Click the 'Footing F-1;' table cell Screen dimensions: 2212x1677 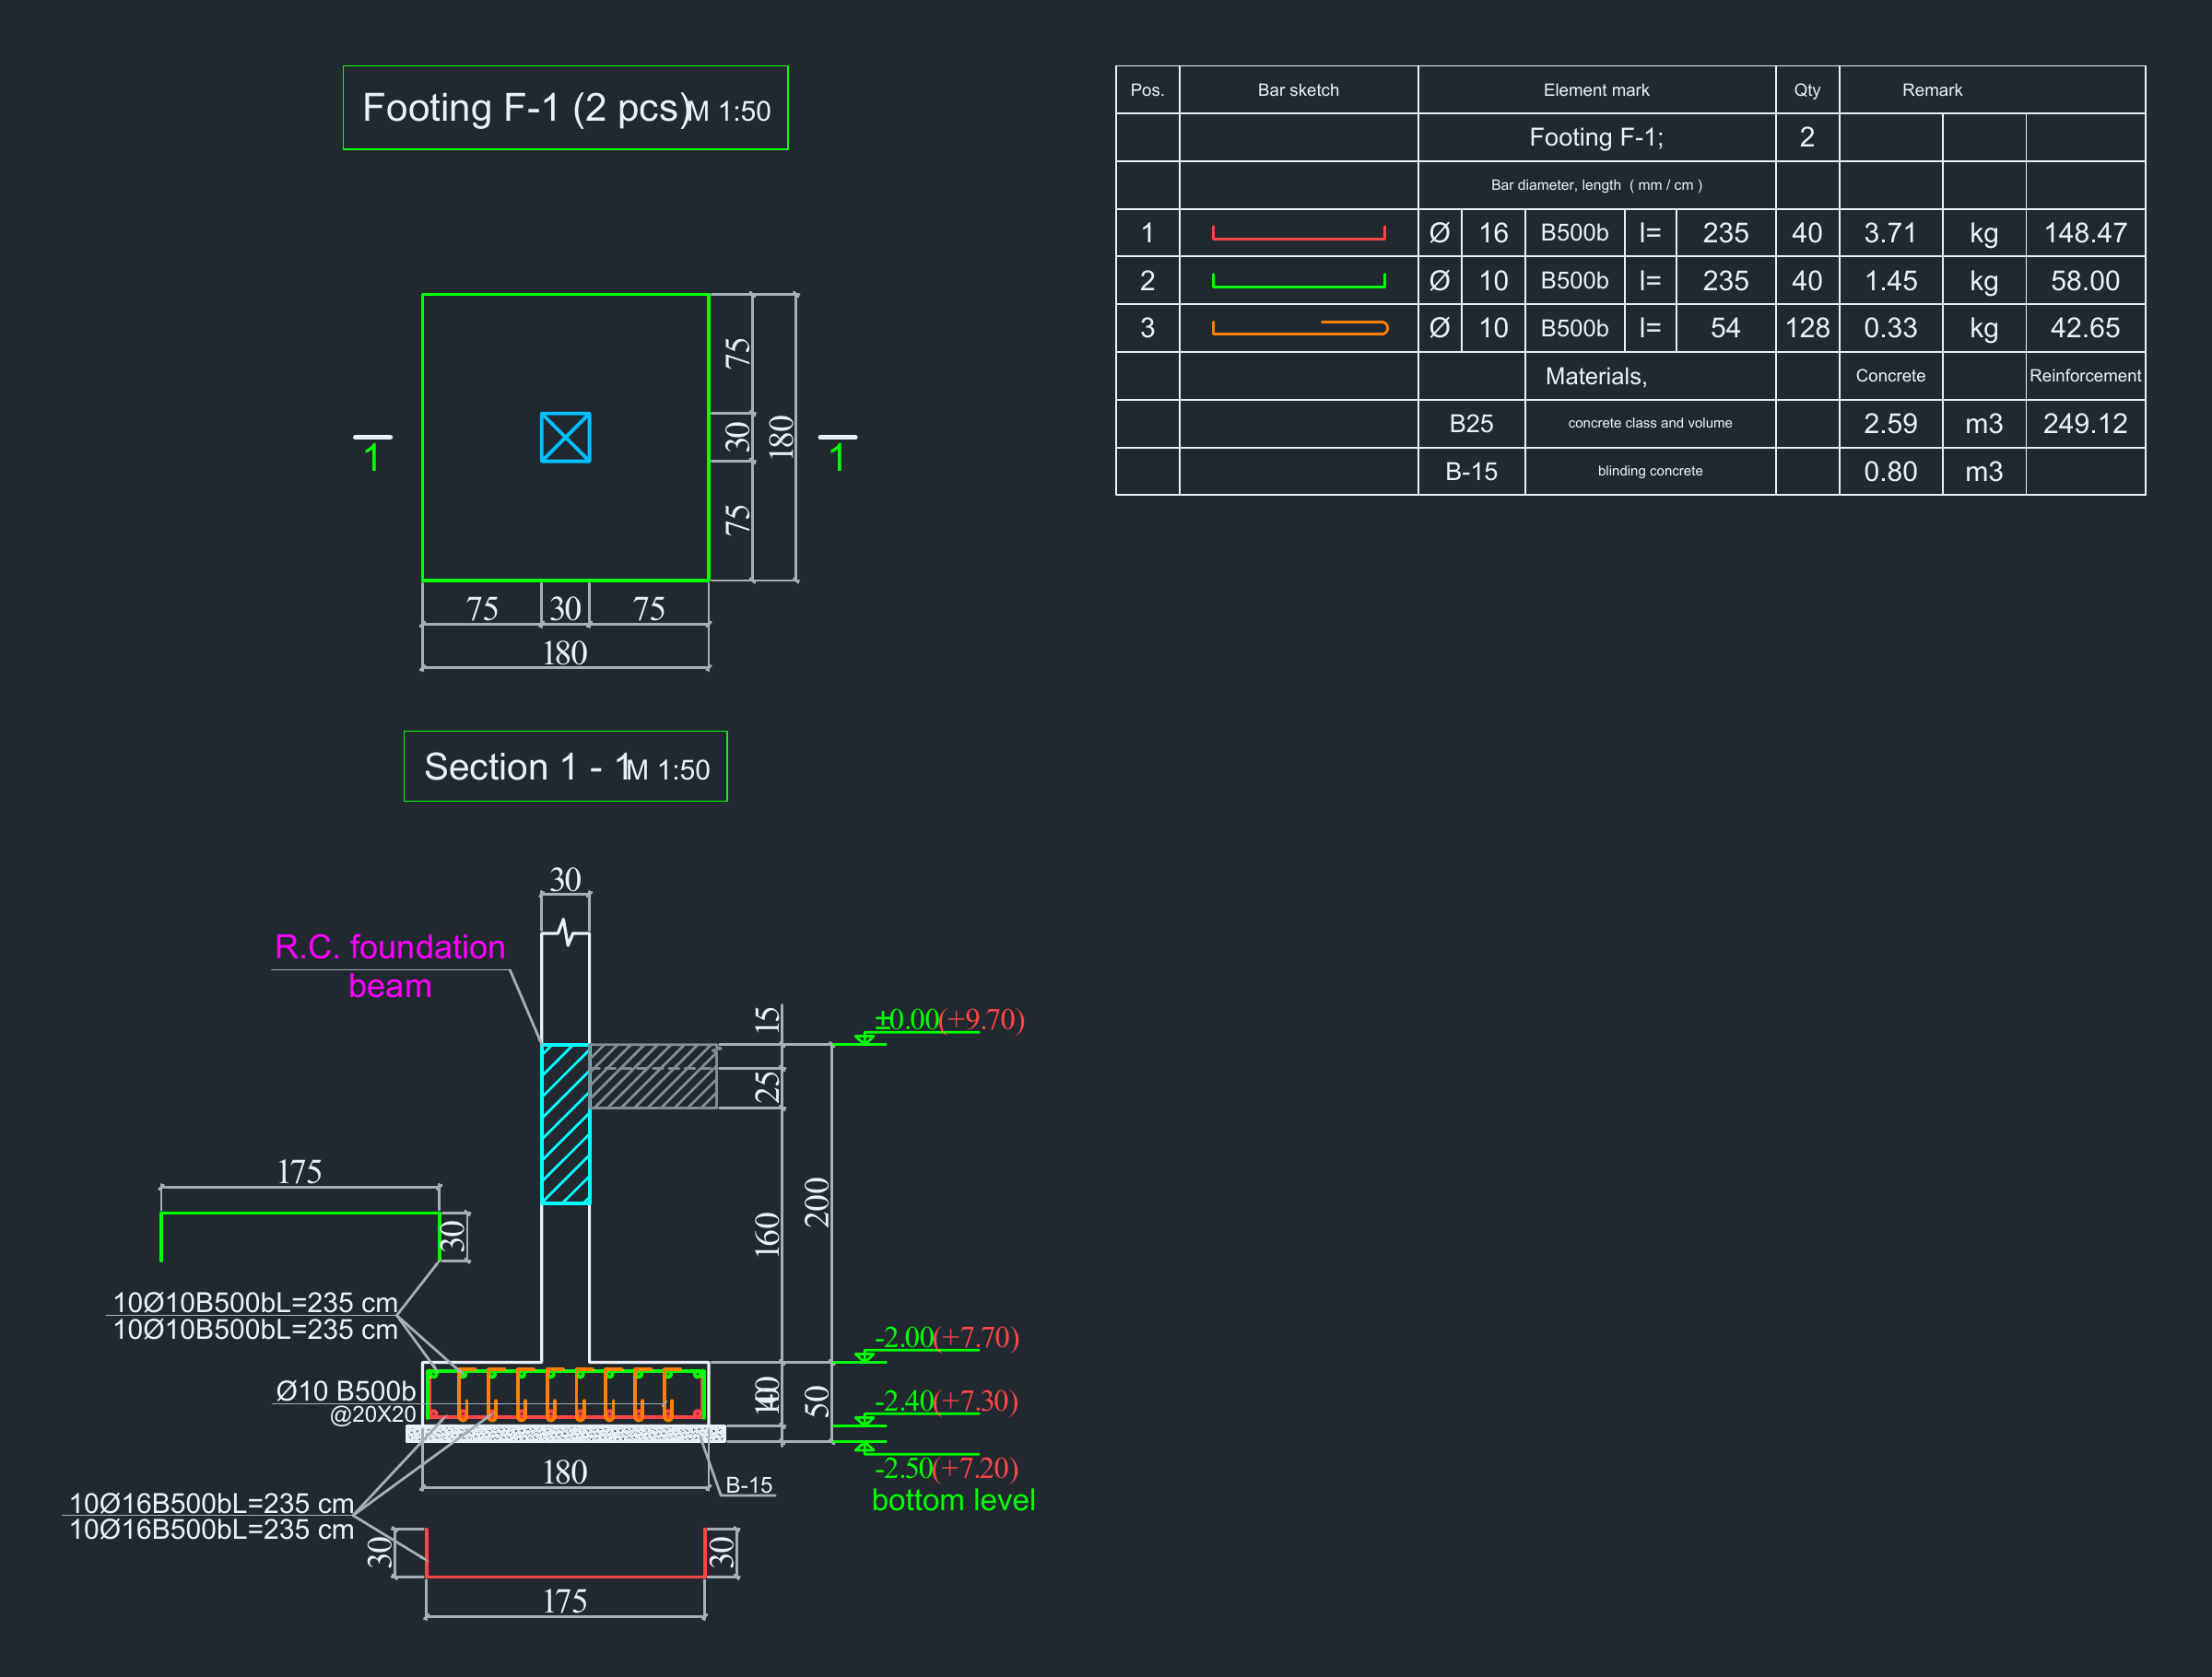[1596, 137]
